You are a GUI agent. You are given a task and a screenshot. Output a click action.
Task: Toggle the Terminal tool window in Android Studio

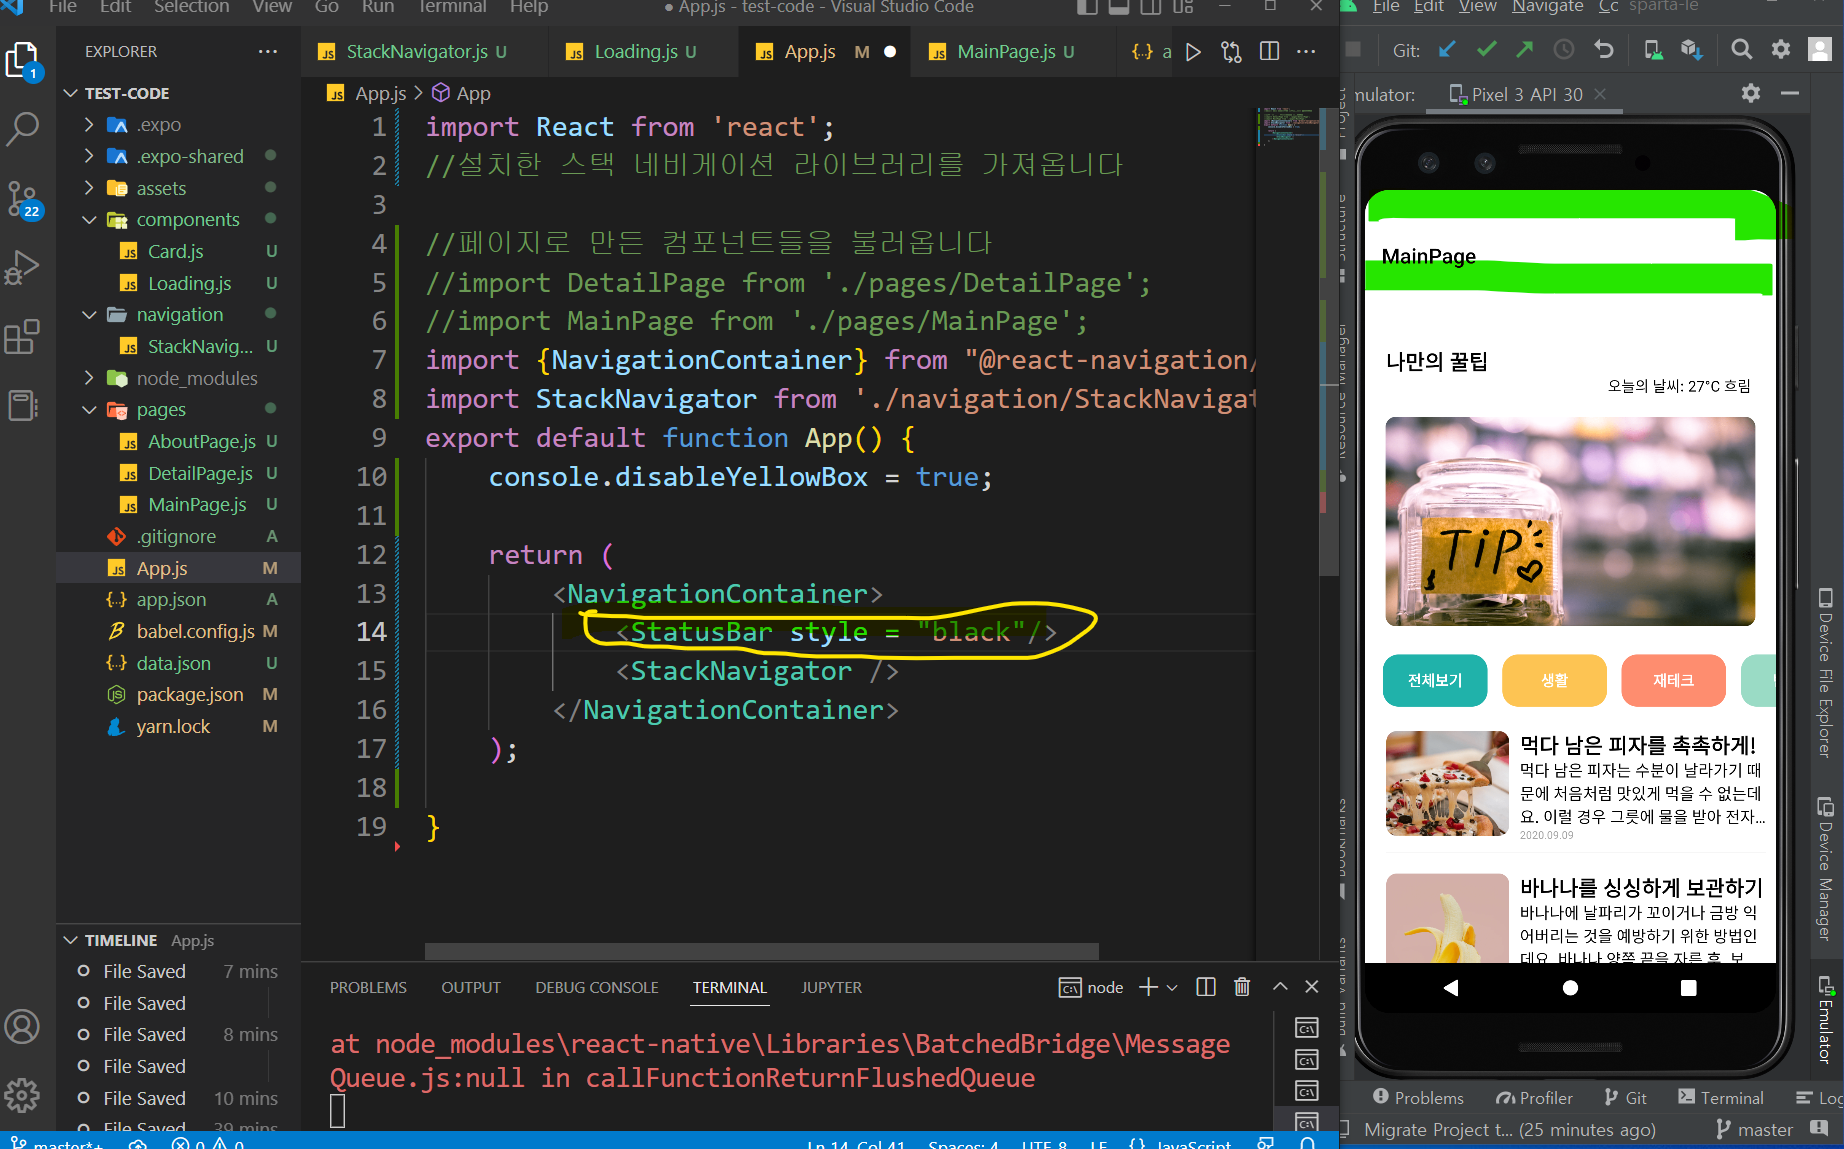(x=1721, y=1098)
